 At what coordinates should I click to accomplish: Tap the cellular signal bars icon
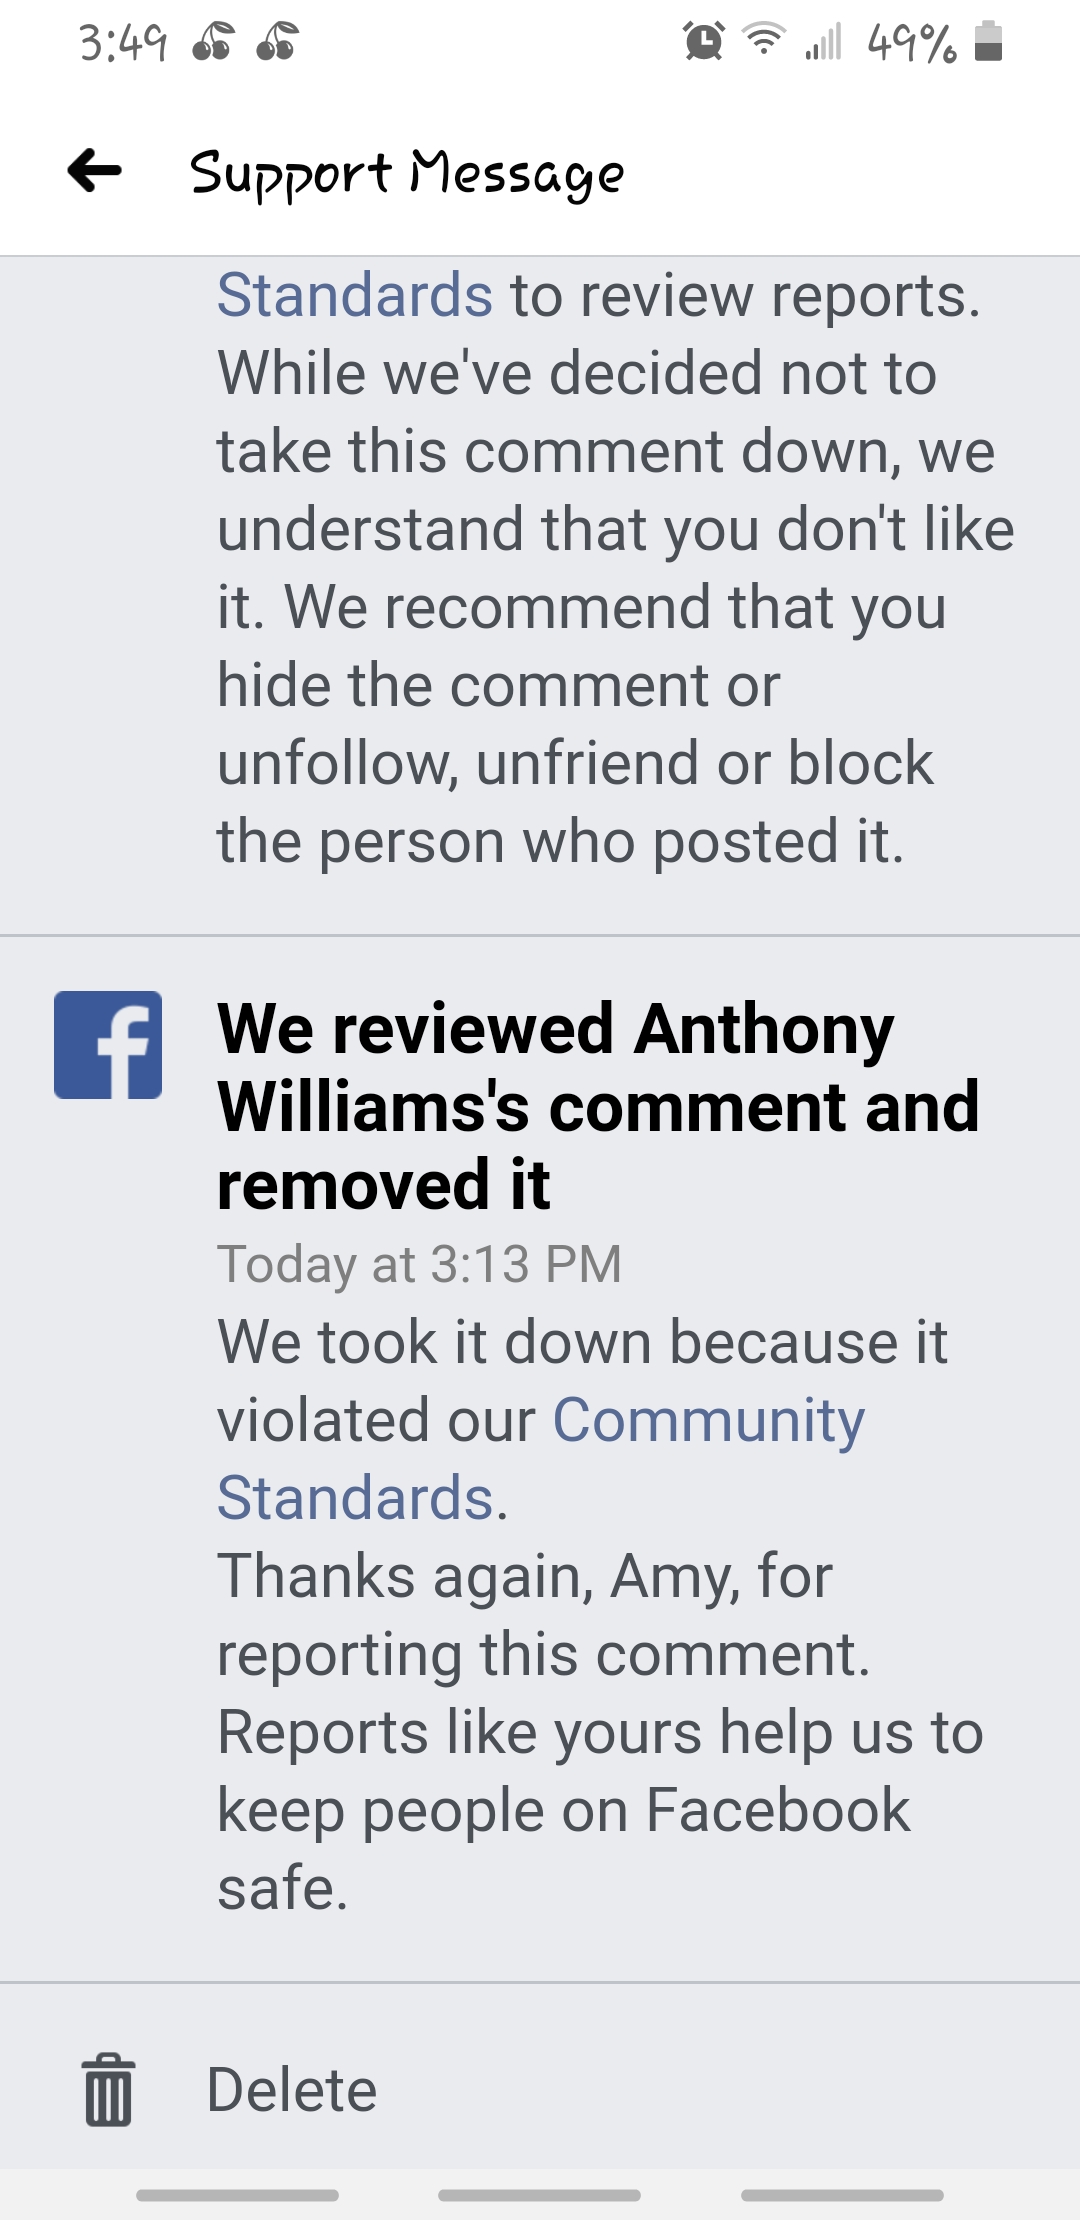pyautogui.click(x=824, y=42)
